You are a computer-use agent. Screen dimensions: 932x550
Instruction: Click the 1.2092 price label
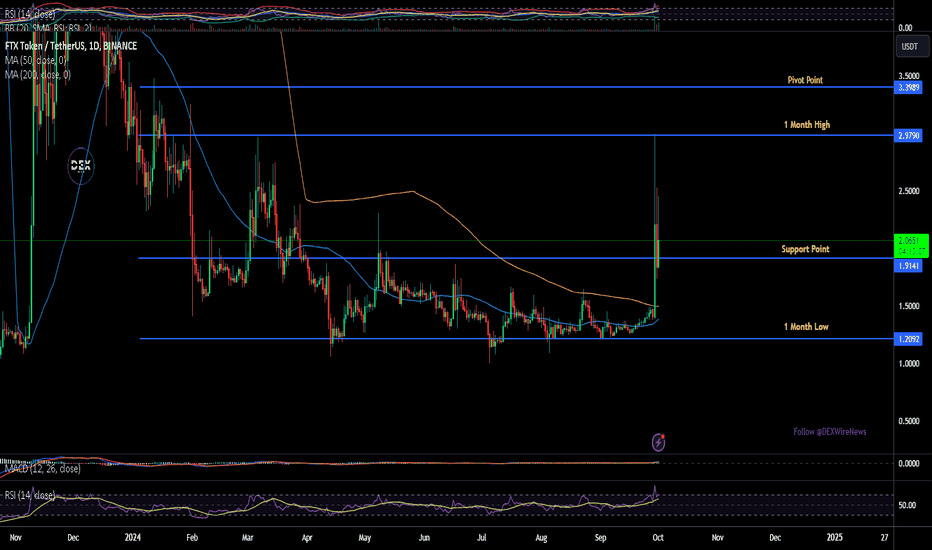coord(908,339)
